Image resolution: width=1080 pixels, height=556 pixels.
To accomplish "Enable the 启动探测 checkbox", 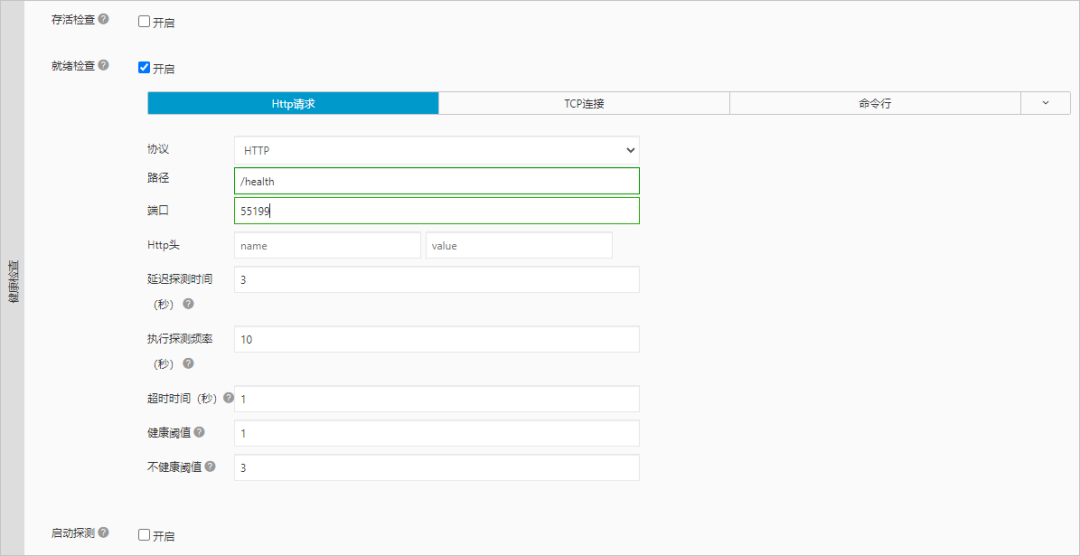I will [144, 535].
